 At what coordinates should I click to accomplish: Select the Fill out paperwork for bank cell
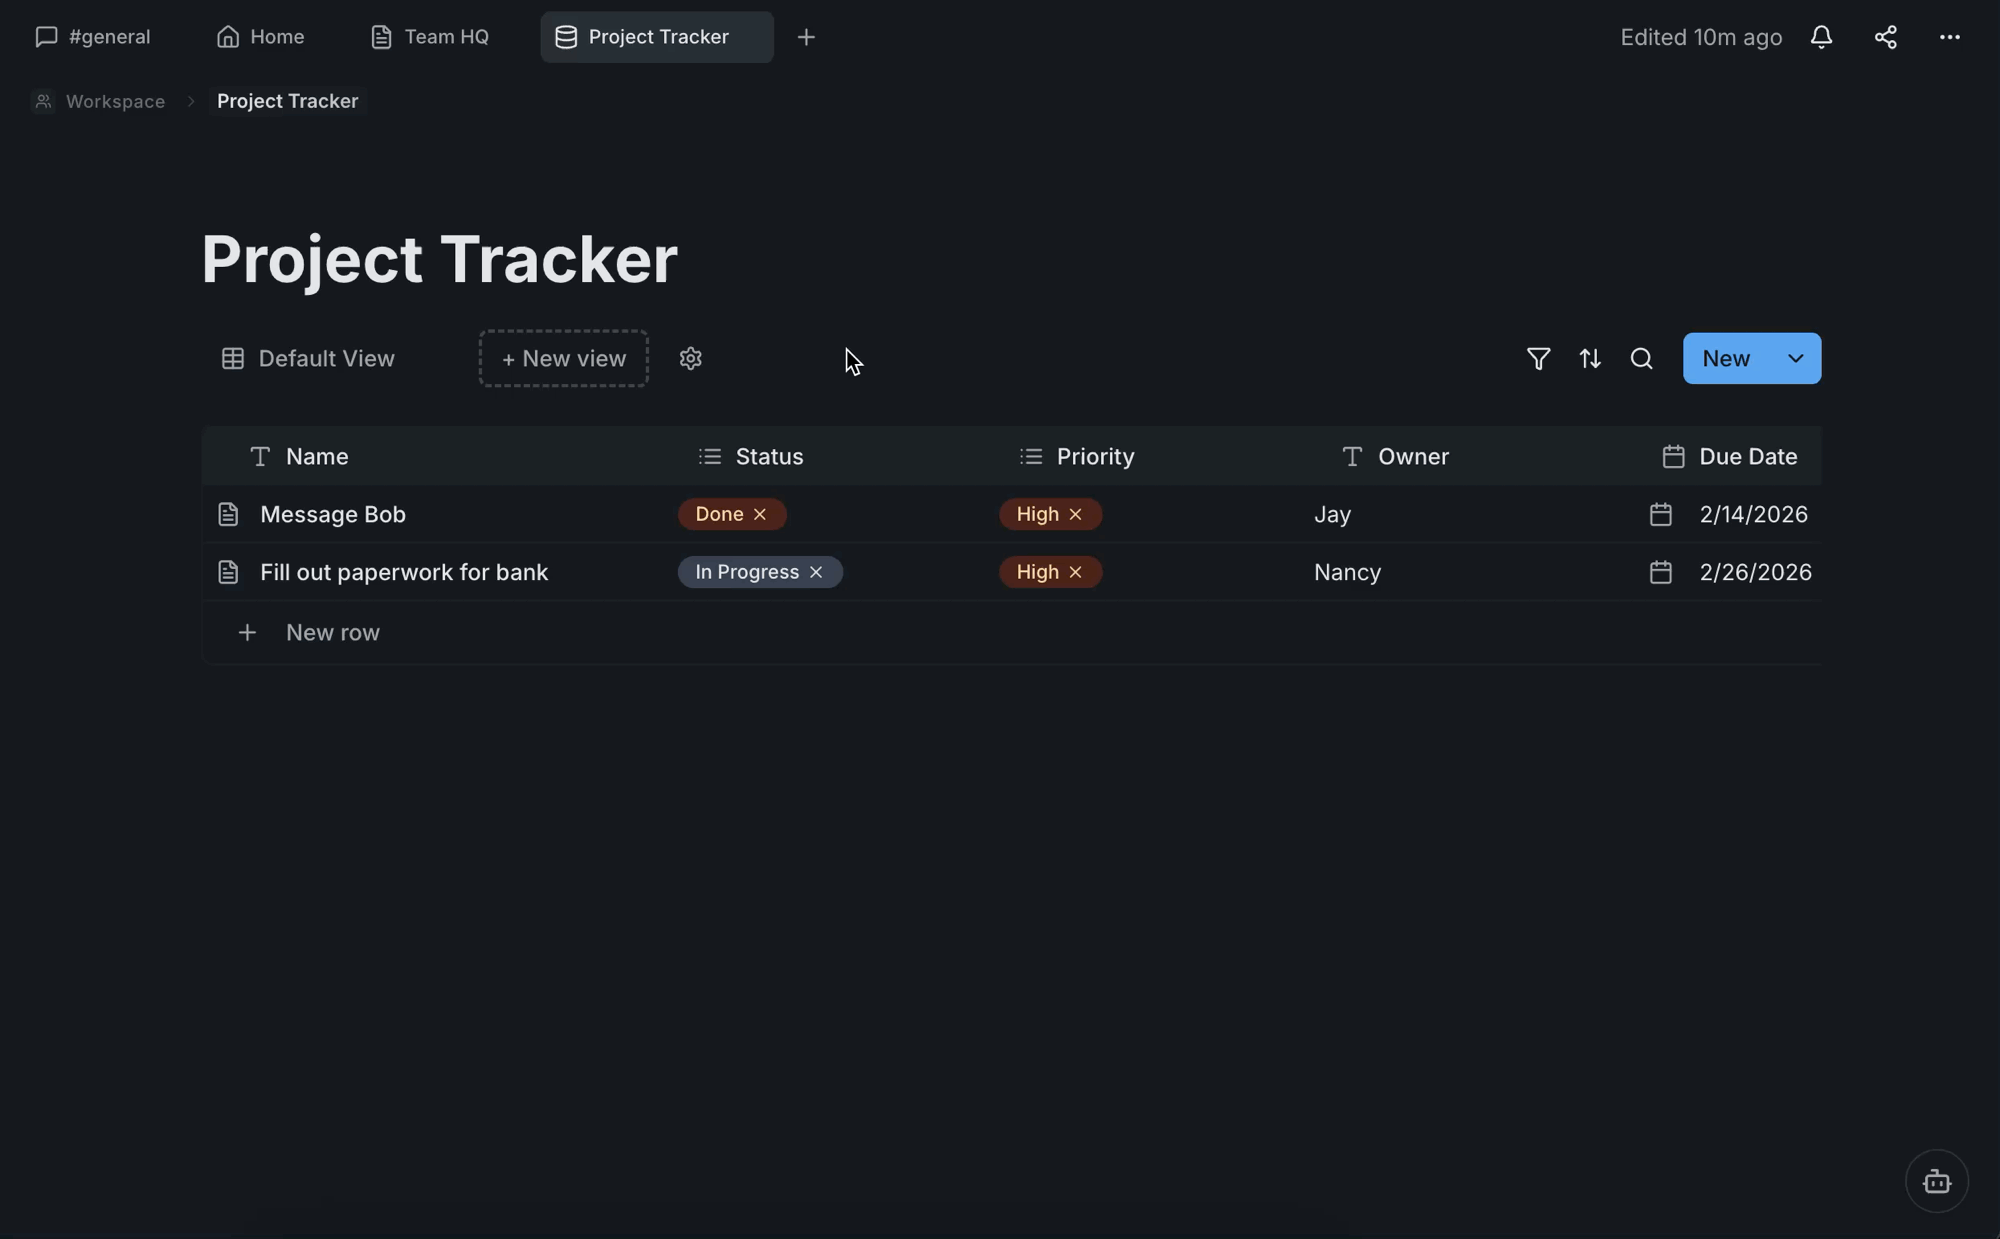coord(404,571)
